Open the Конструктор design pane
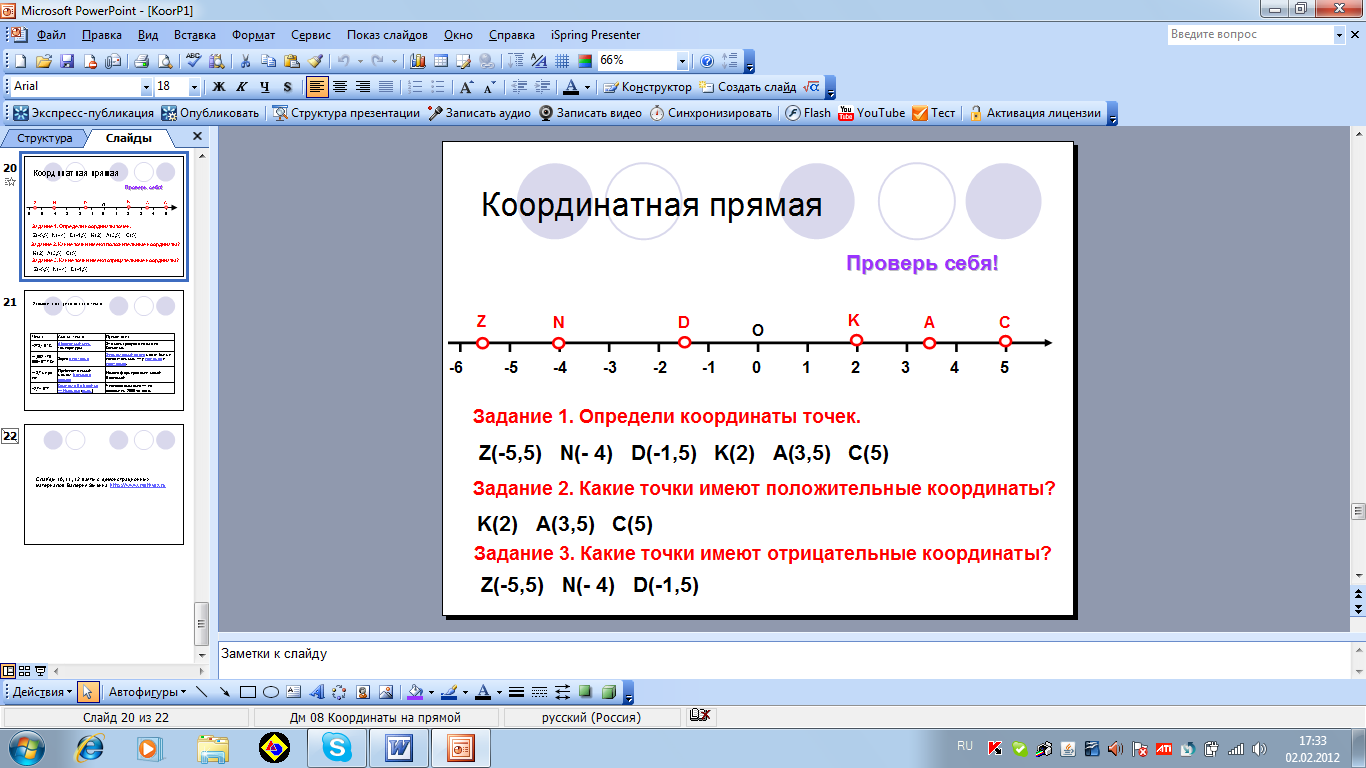1366x768 pixels. pos(648,87)
